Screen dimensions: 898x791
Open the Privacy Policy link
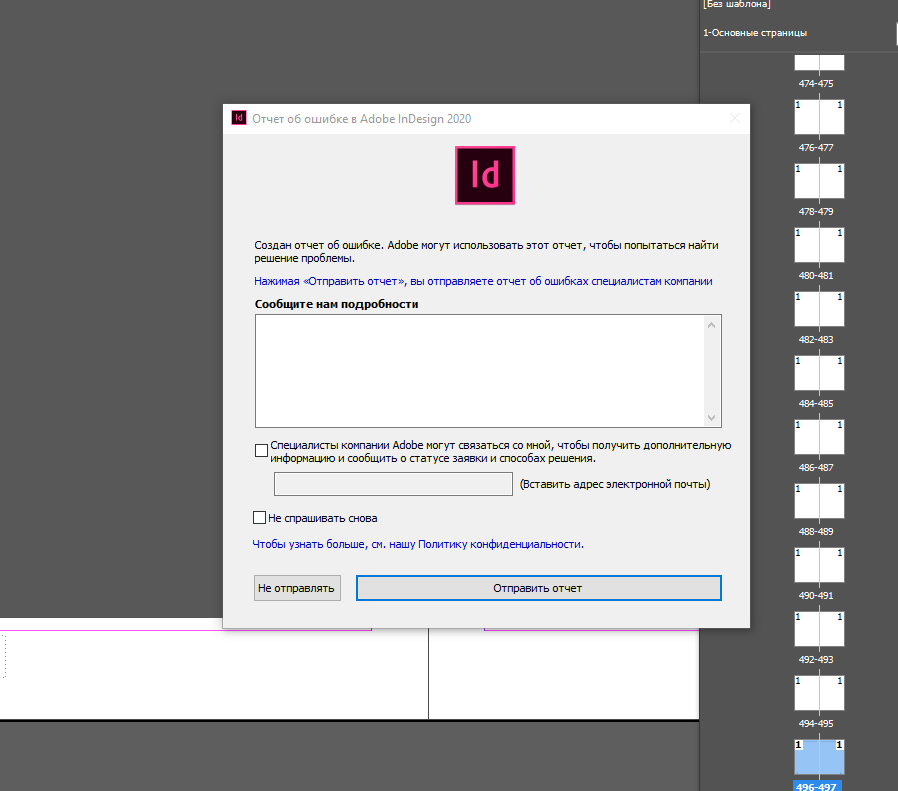(x=418, y=544)
